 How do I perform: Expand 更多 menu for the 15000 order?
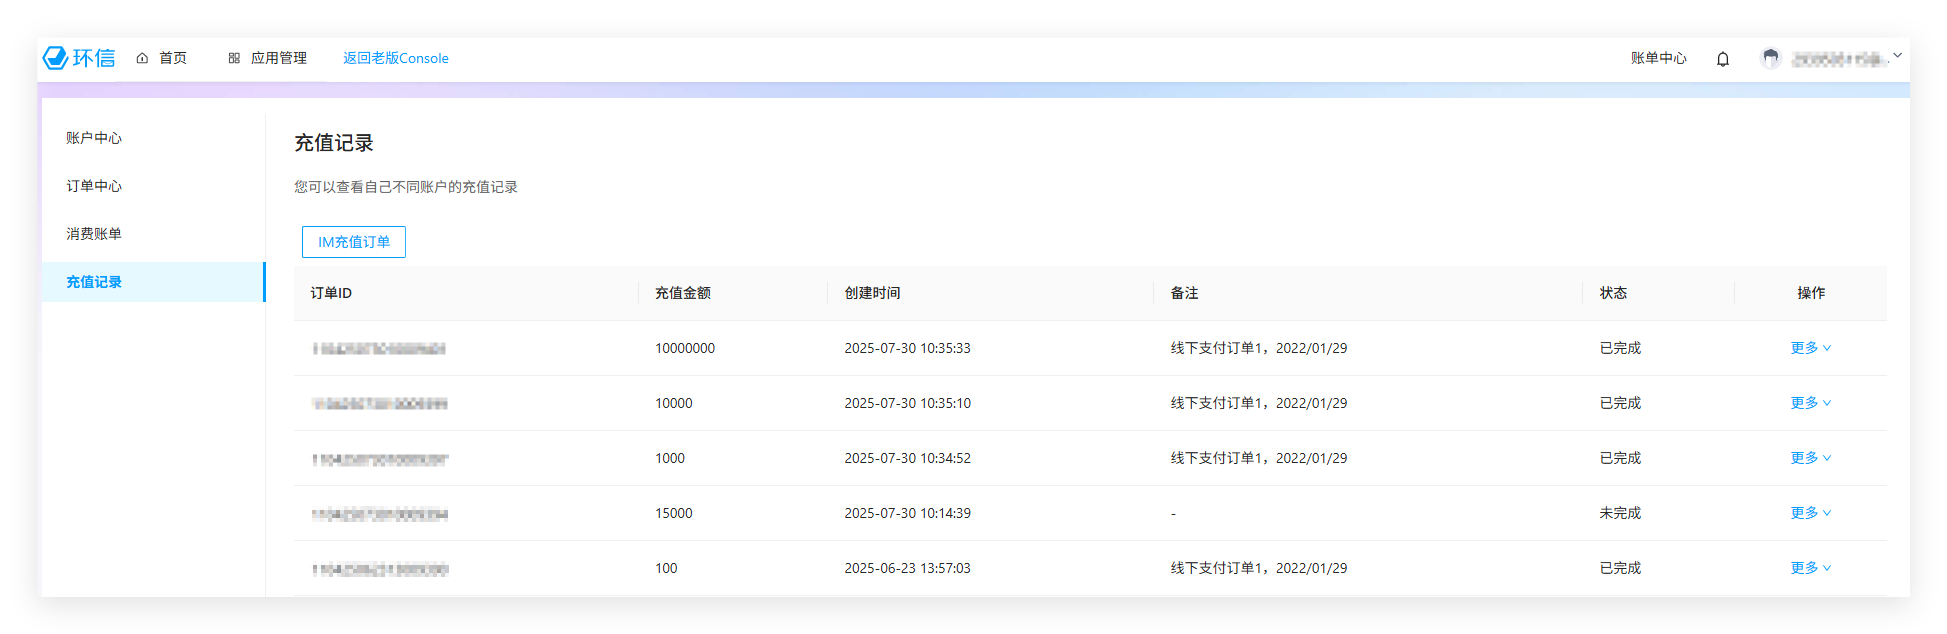[1810, 513]
